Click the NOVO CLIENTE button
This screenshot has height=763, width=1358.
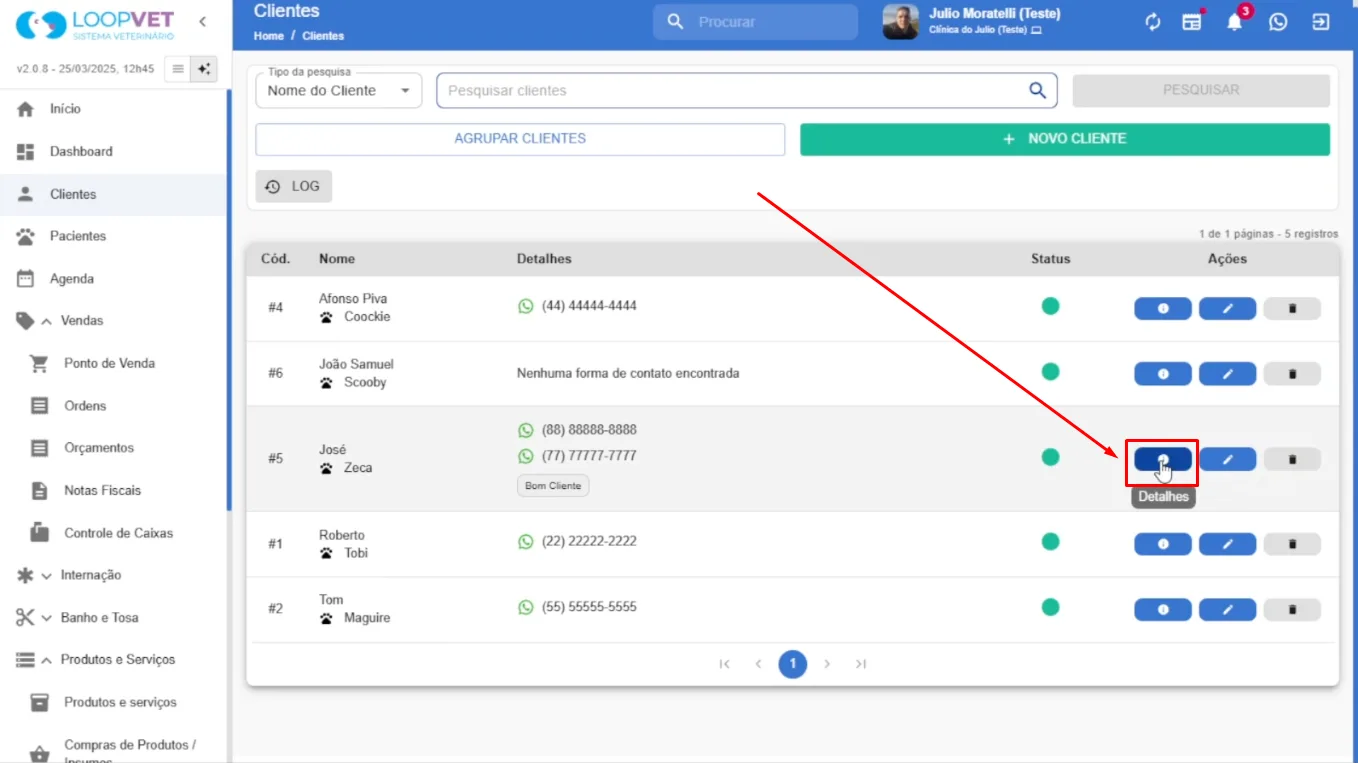pos(1065,139)
